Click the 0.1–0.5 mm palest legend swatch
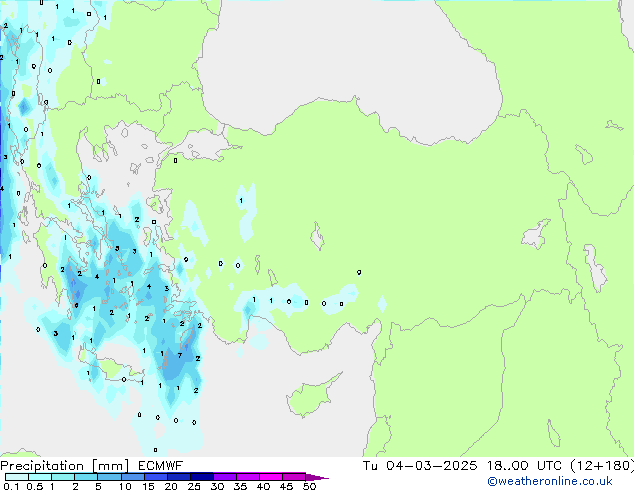 coord(17,477)
